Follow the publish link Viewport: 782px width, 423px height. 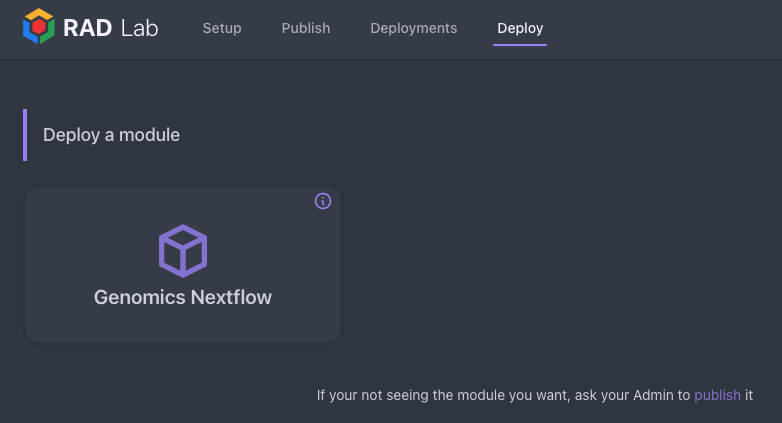coord(717,395)
